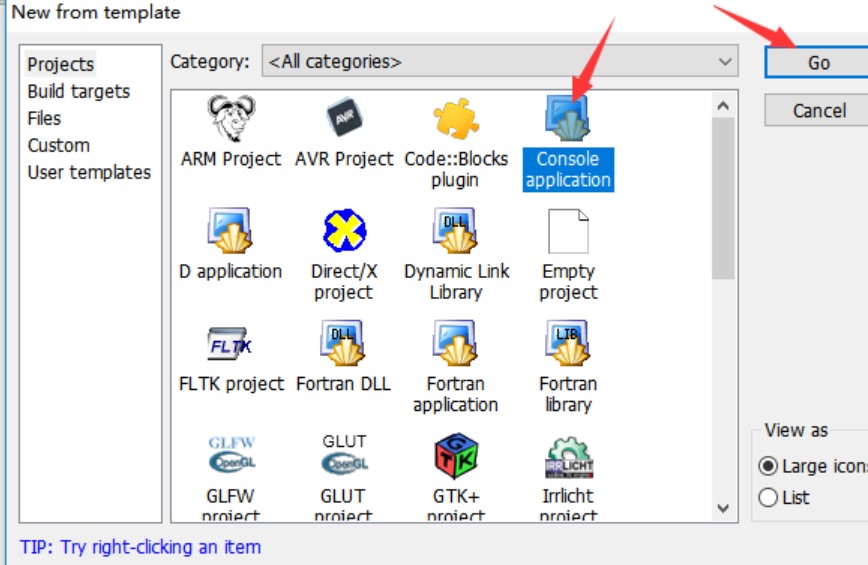Choose the GTK+ project cube icon
This screenshot has height=565, width=868.
(456, 456)
